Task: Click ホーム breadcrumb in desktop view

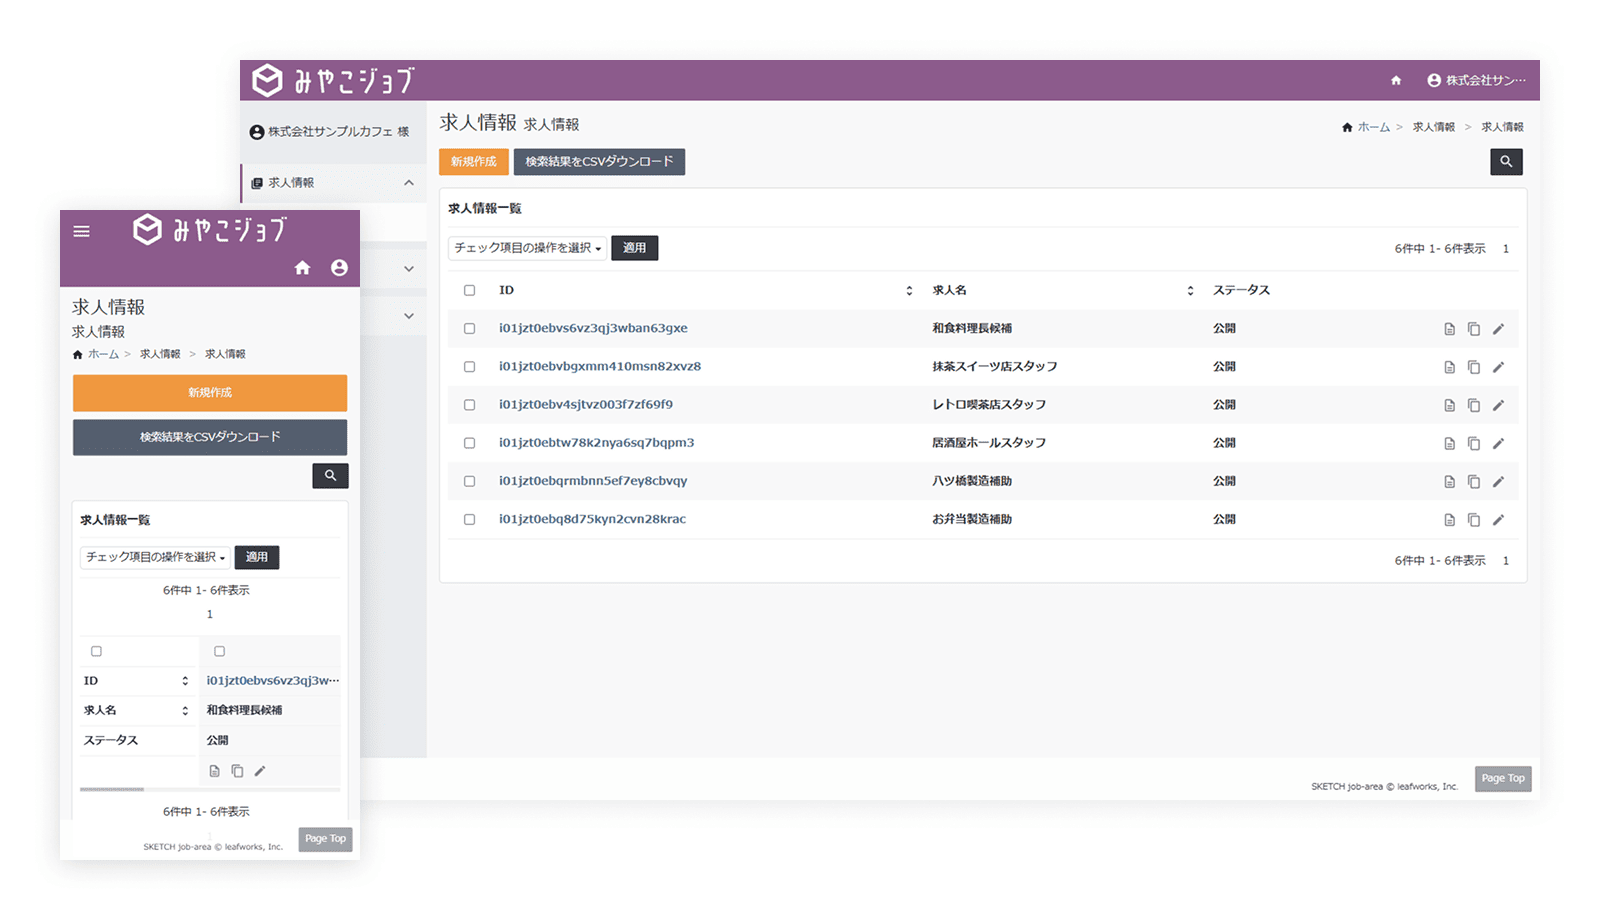Action: click(x=1374, y=127)
